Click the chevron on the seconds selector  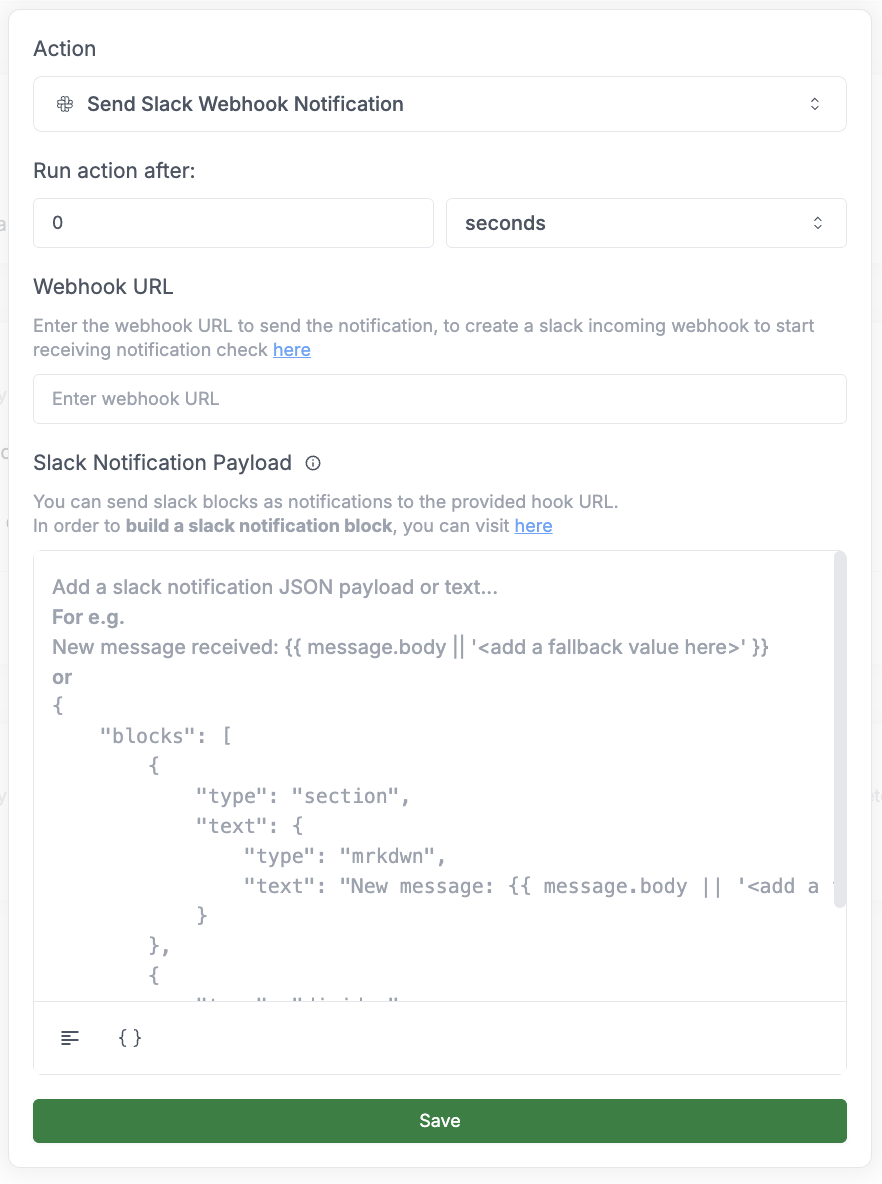pyautogui.click(x=817, y=223)
